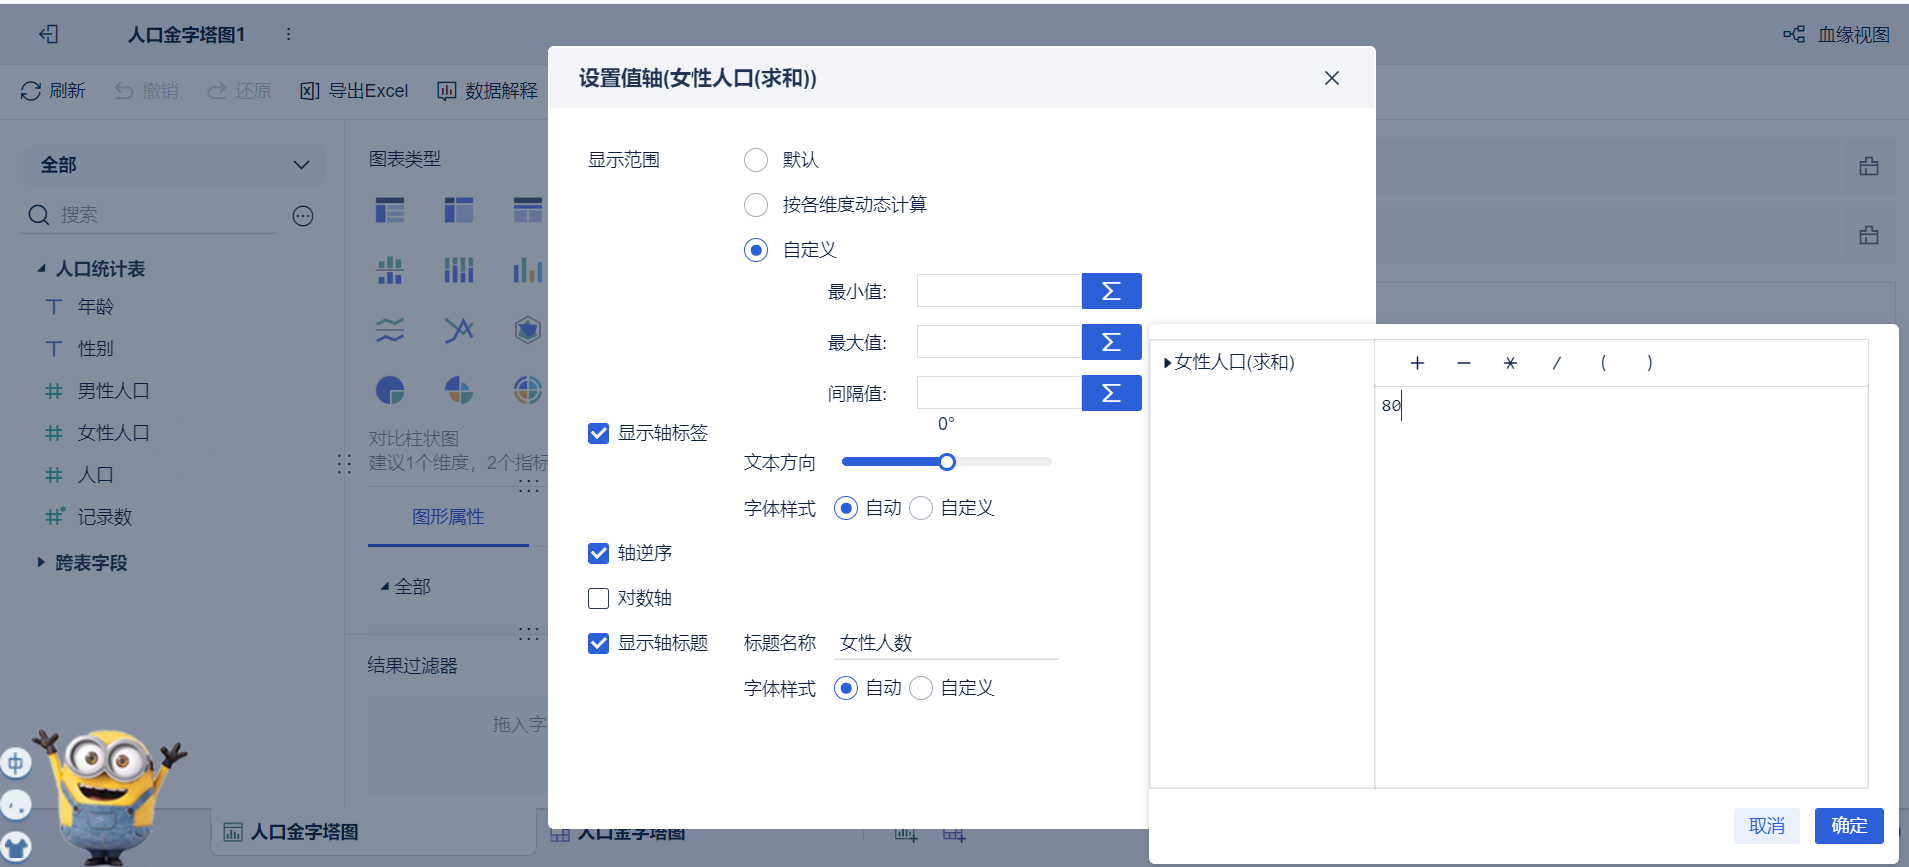Open formula editor for 间隔值
The image size is (1909, 867).
click(1111, 393)
